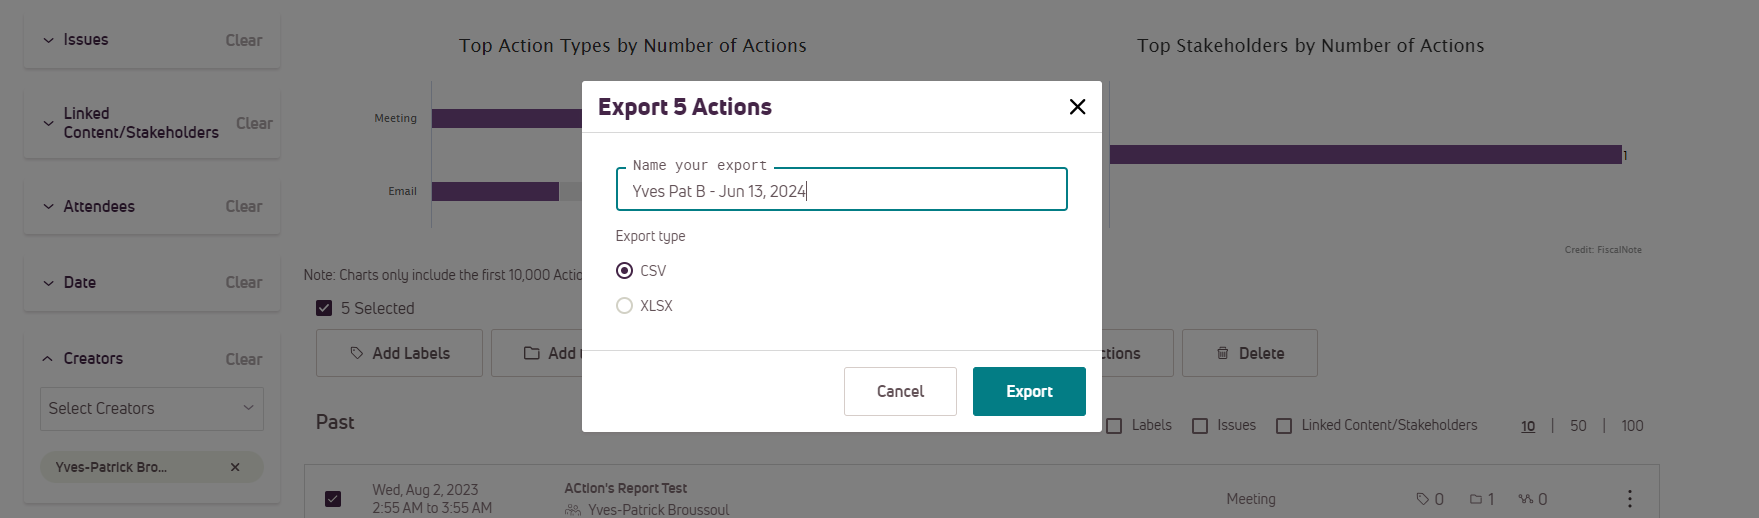Close the Export 5 Actions dialog

coord(1077,107)
